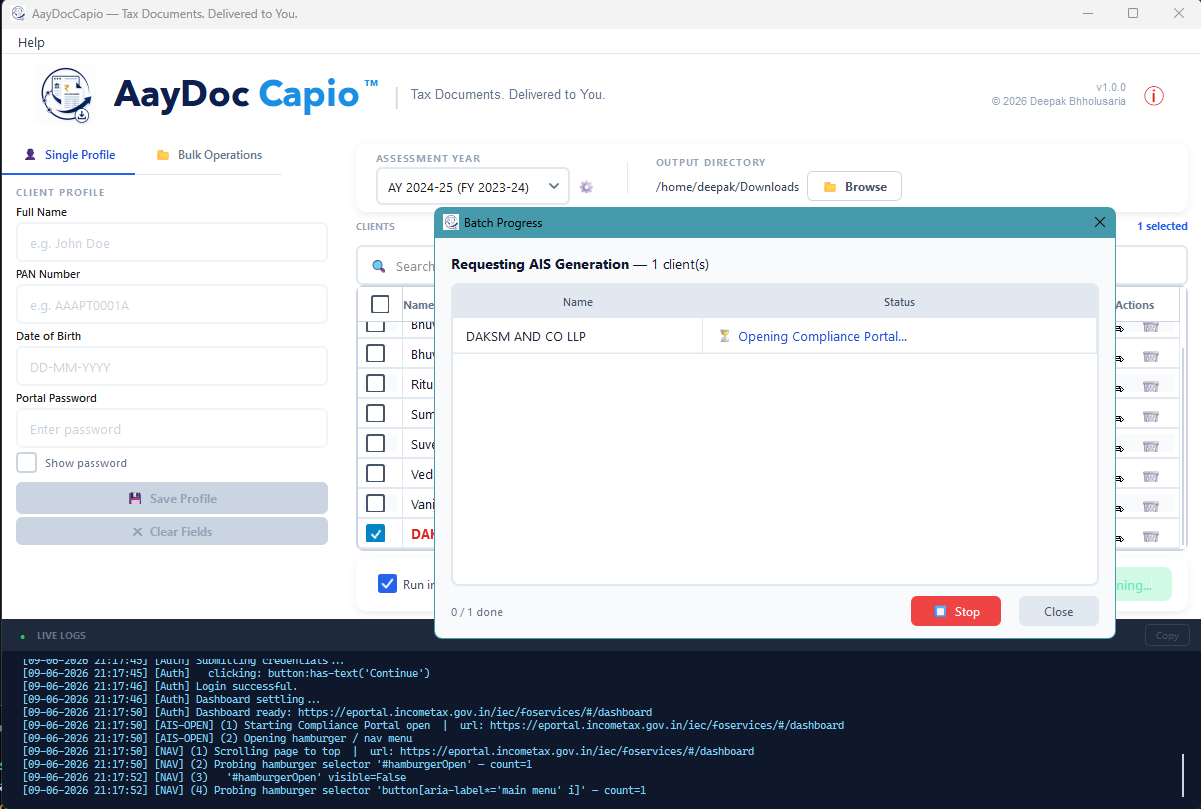Stop the batch with the red Stop button
Viewport: 1201px width, 809px height.
(956, 611)
